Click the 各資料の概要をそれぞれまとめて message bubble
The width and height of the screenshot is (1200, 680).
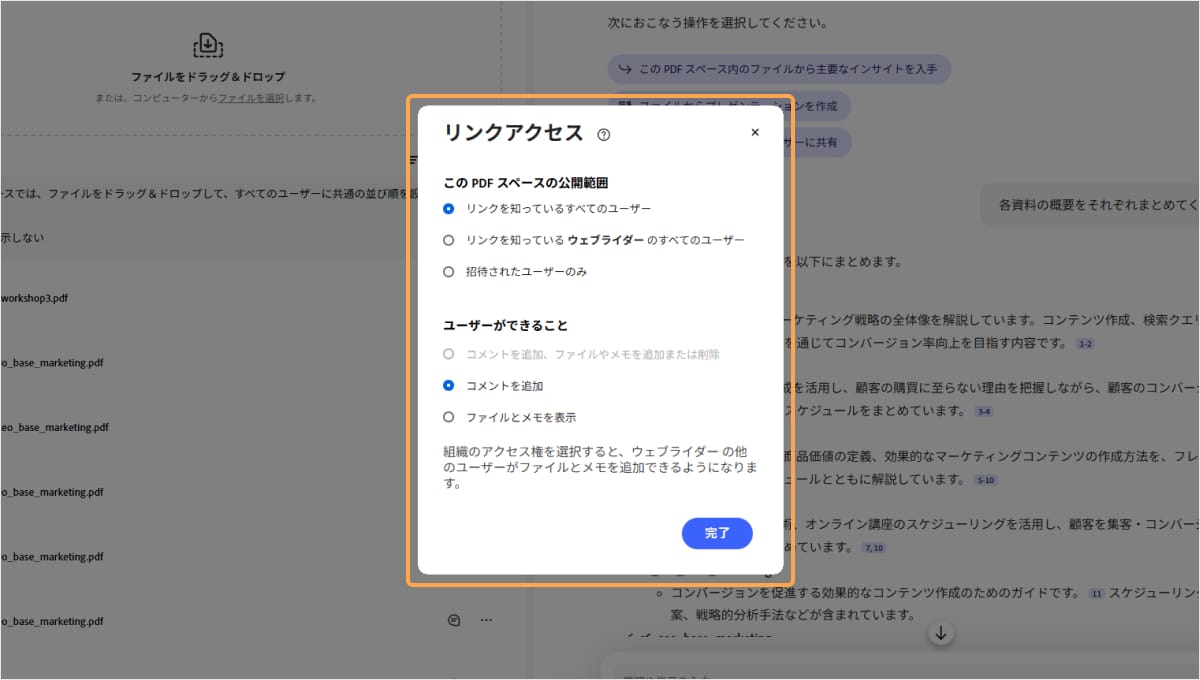click(1089, 205)
